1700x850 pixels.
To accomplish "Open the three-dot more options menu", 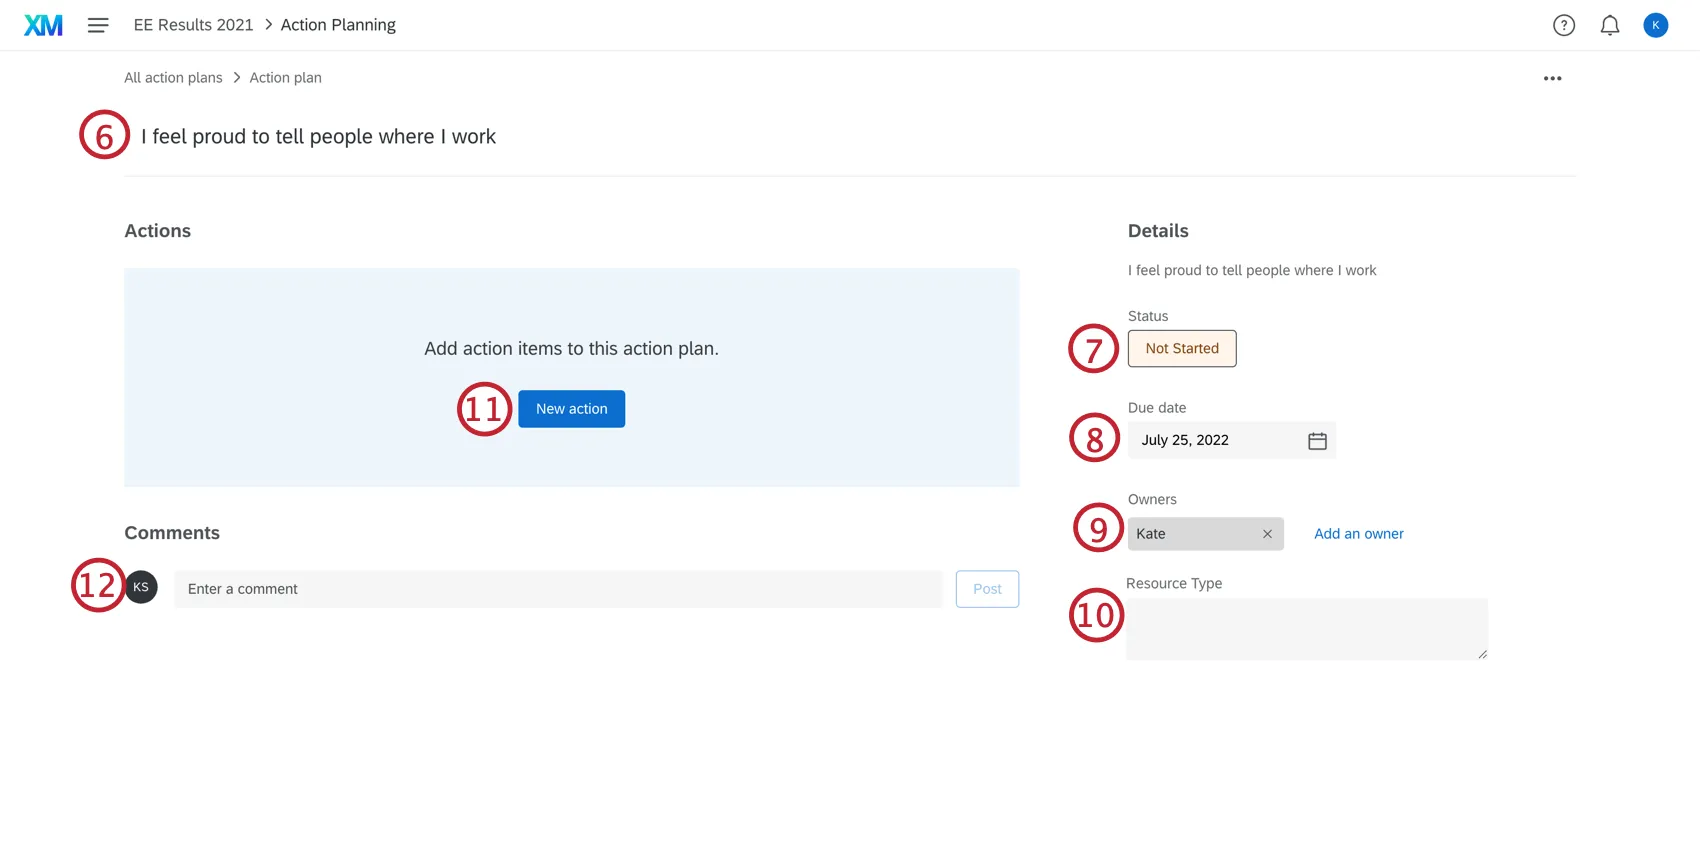I will (1552, 78).
